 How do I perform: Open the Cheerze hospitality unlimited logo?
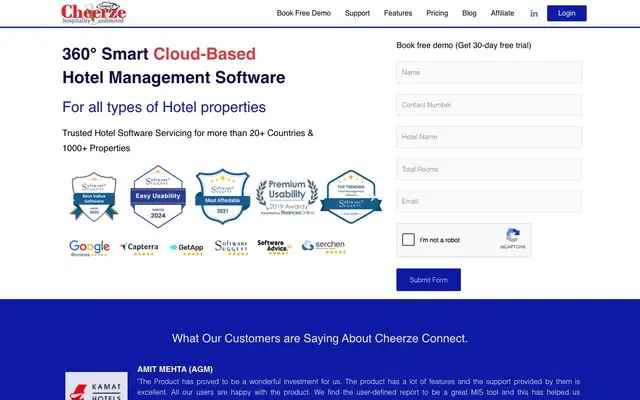93,13
